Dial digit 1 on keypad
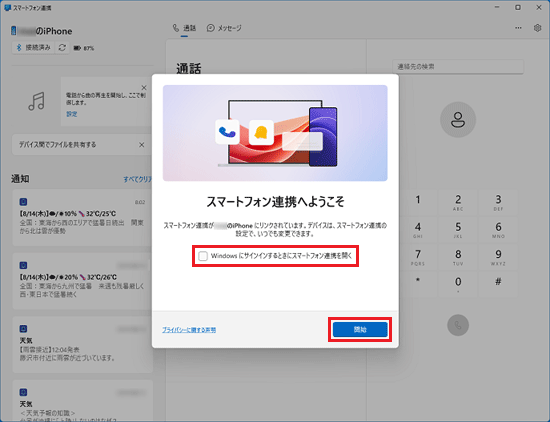Image resolution: width=550 pixels, height=422 pixels. (x=418, y=202)
